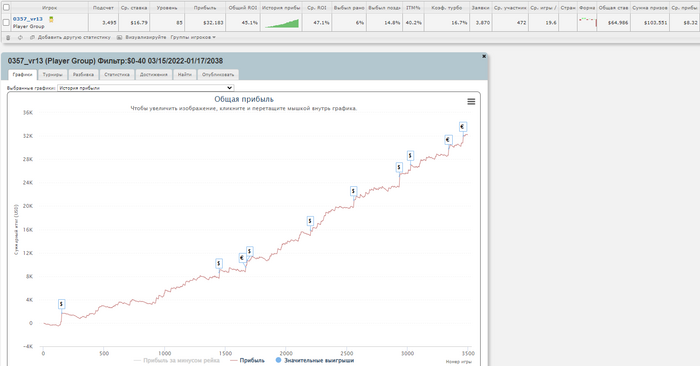700x366 pixels.
Task: Switch to the Графики tab
Action: 22,75
